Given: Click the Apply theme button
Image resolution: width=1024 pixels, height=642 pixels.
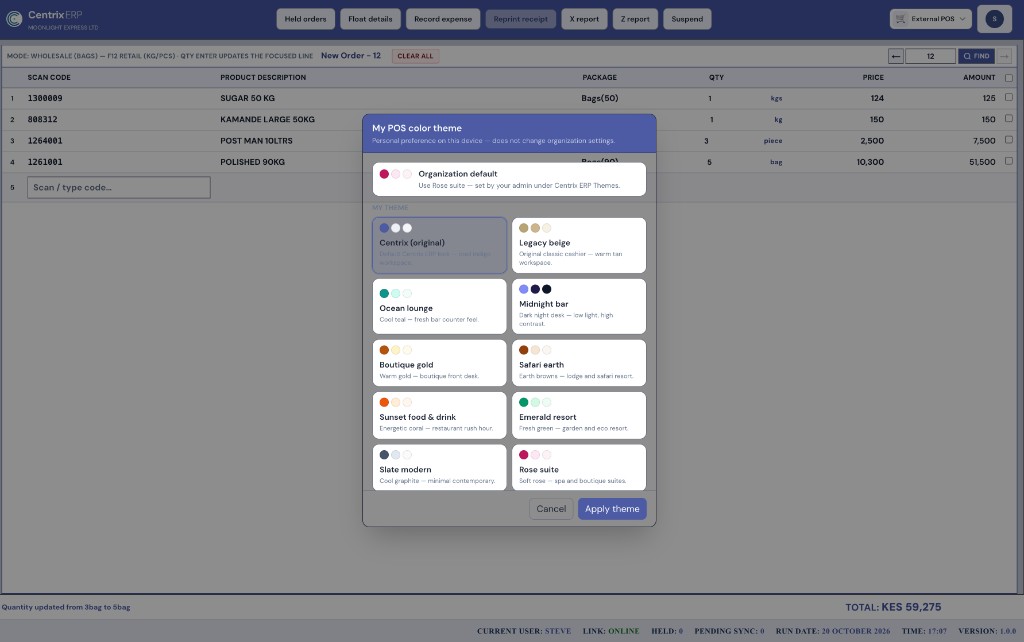Looking at the screenshot, I should 612,509.
